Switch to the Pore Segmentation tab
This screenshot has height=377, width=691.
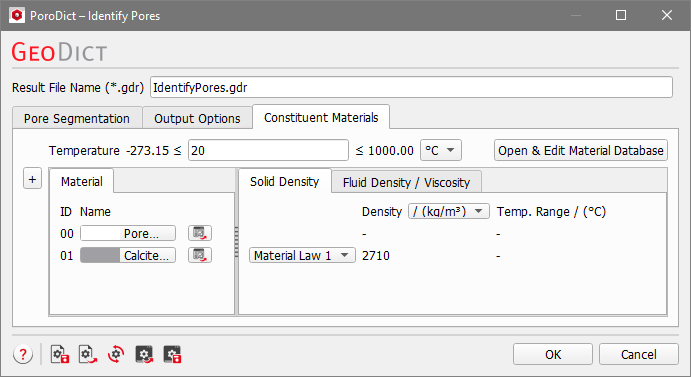[77, 118]
